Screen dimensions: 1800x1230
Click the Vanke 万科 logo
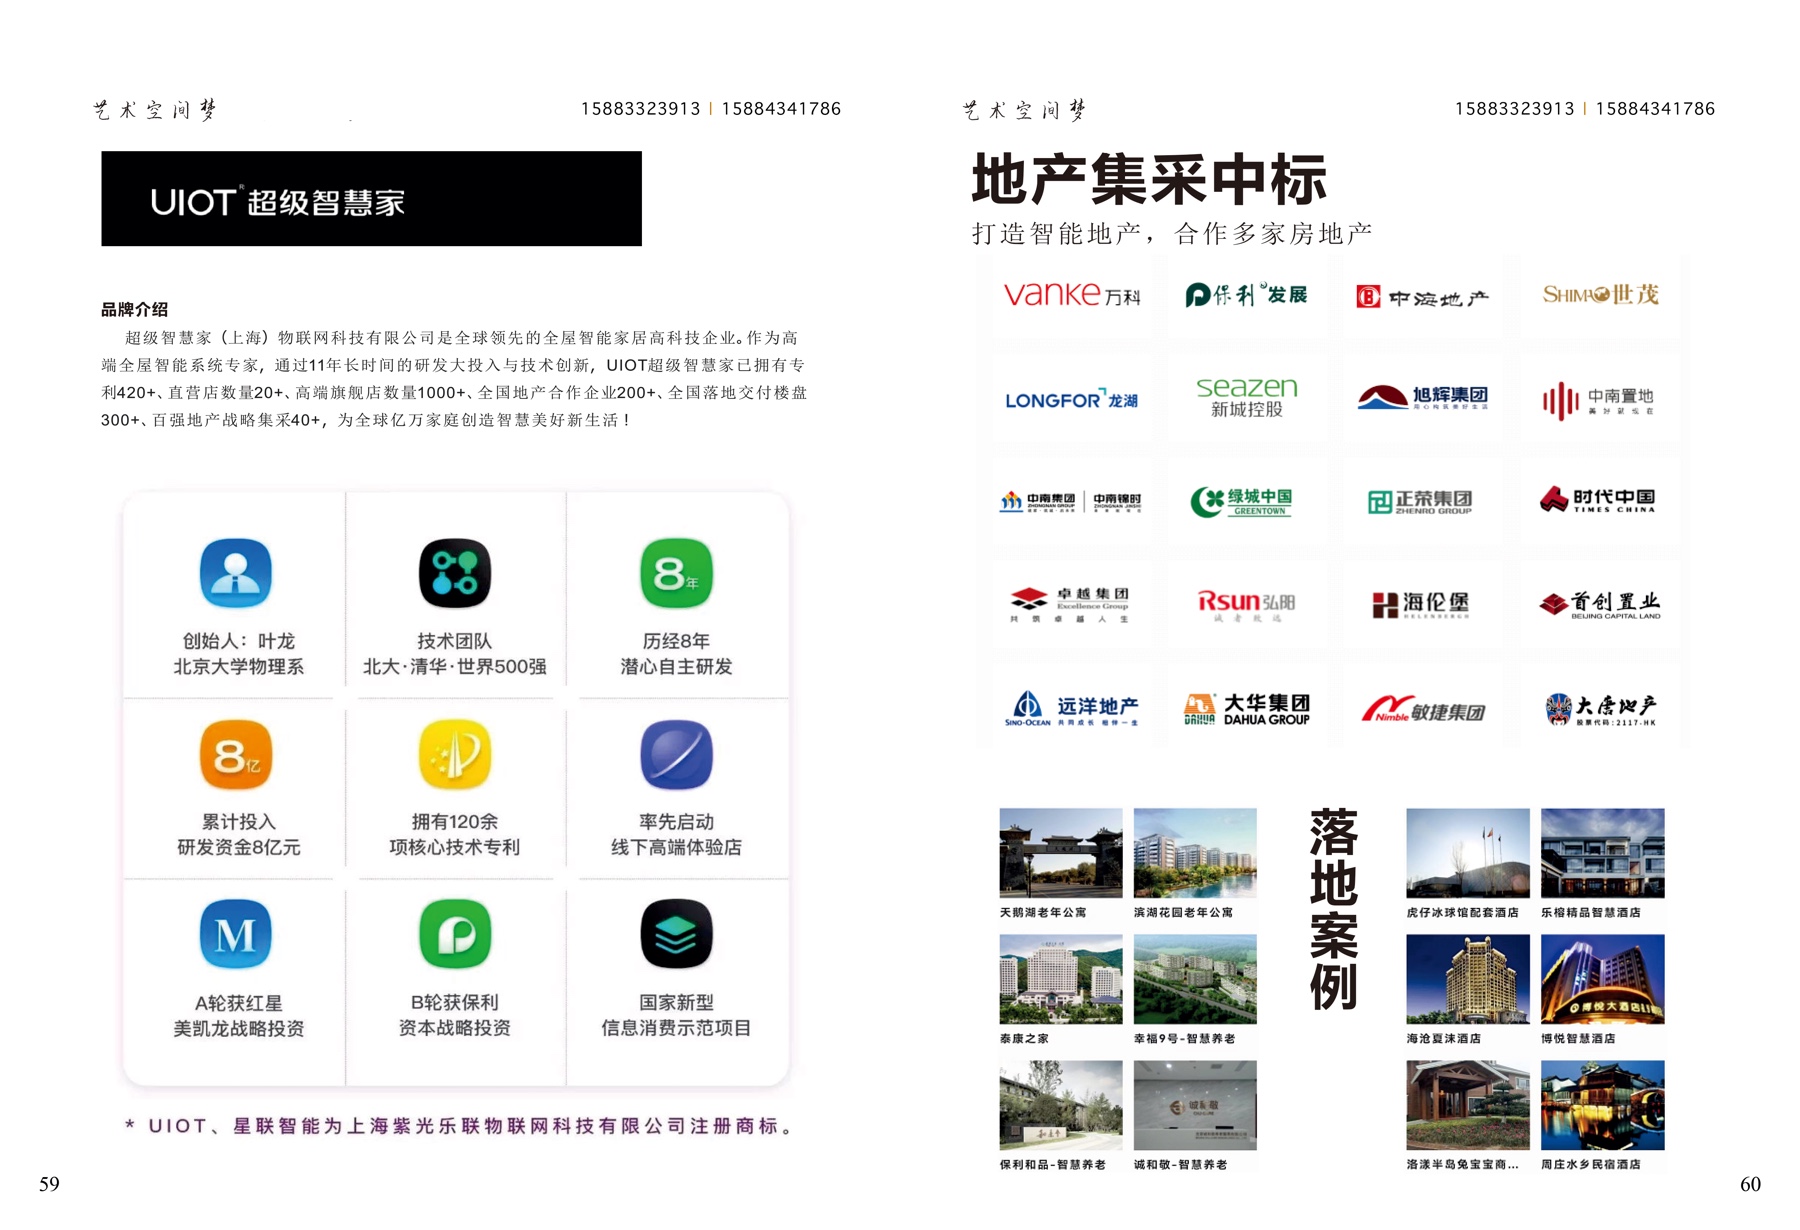(x=1071, y=295)
